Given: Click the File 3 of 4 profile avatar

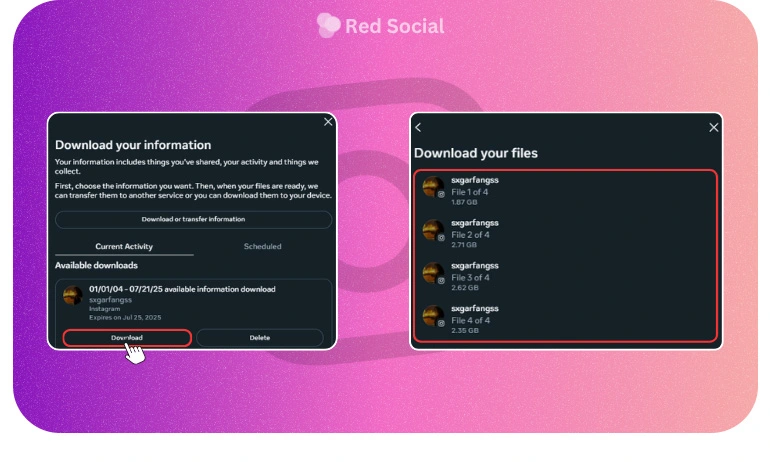Looking at the screenshot, I should point(432,273).
